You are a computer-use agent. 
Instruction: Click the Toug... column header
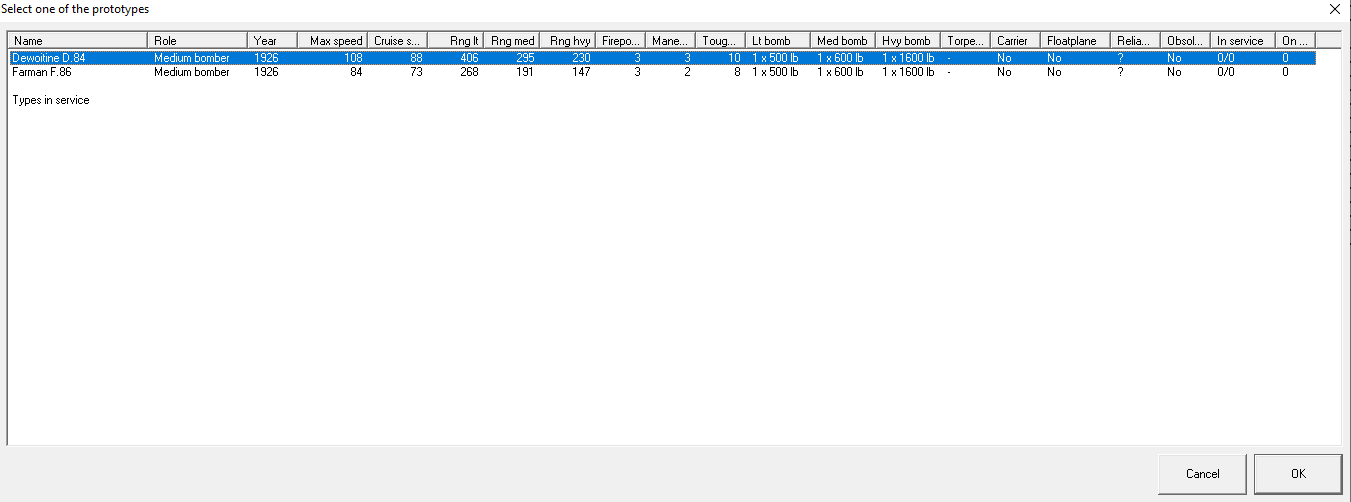[722, 41]
